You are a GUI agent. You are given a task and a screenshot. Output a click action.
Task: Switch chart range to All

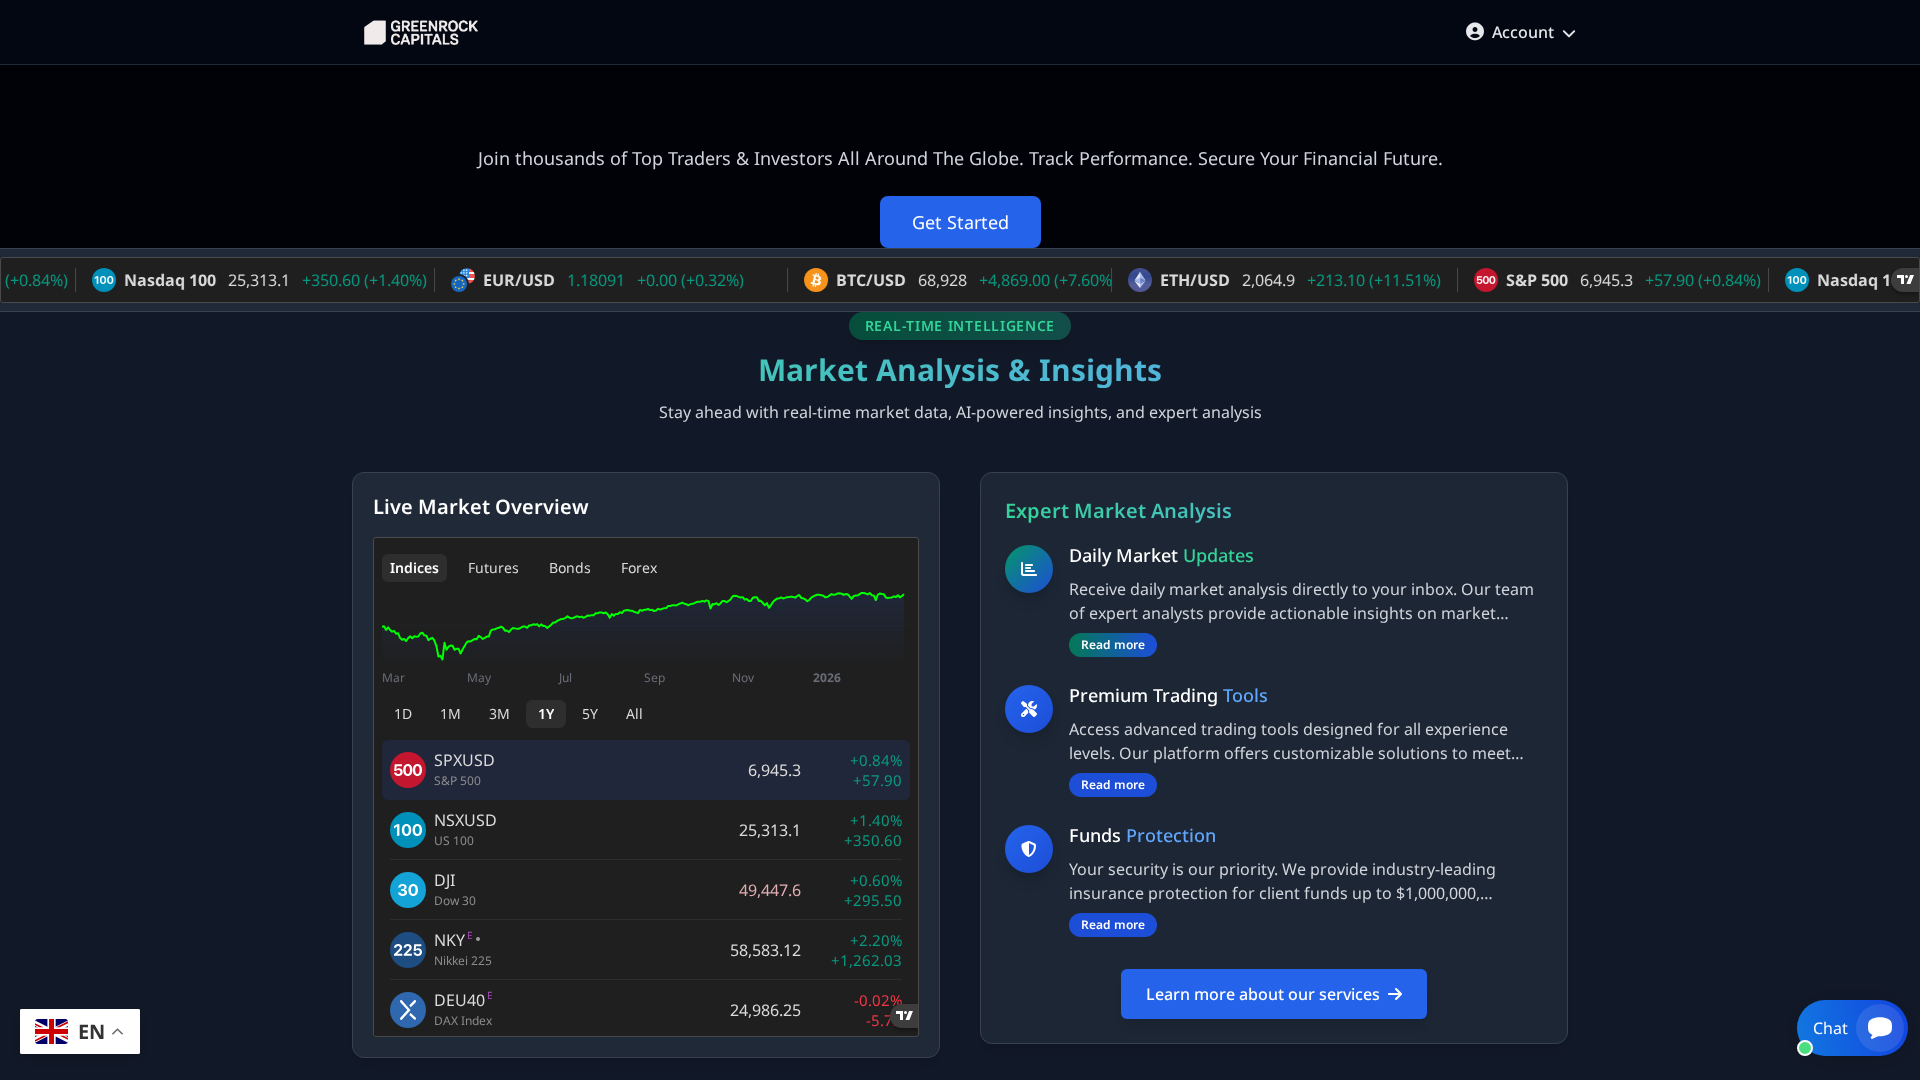(x=633, y=714)
